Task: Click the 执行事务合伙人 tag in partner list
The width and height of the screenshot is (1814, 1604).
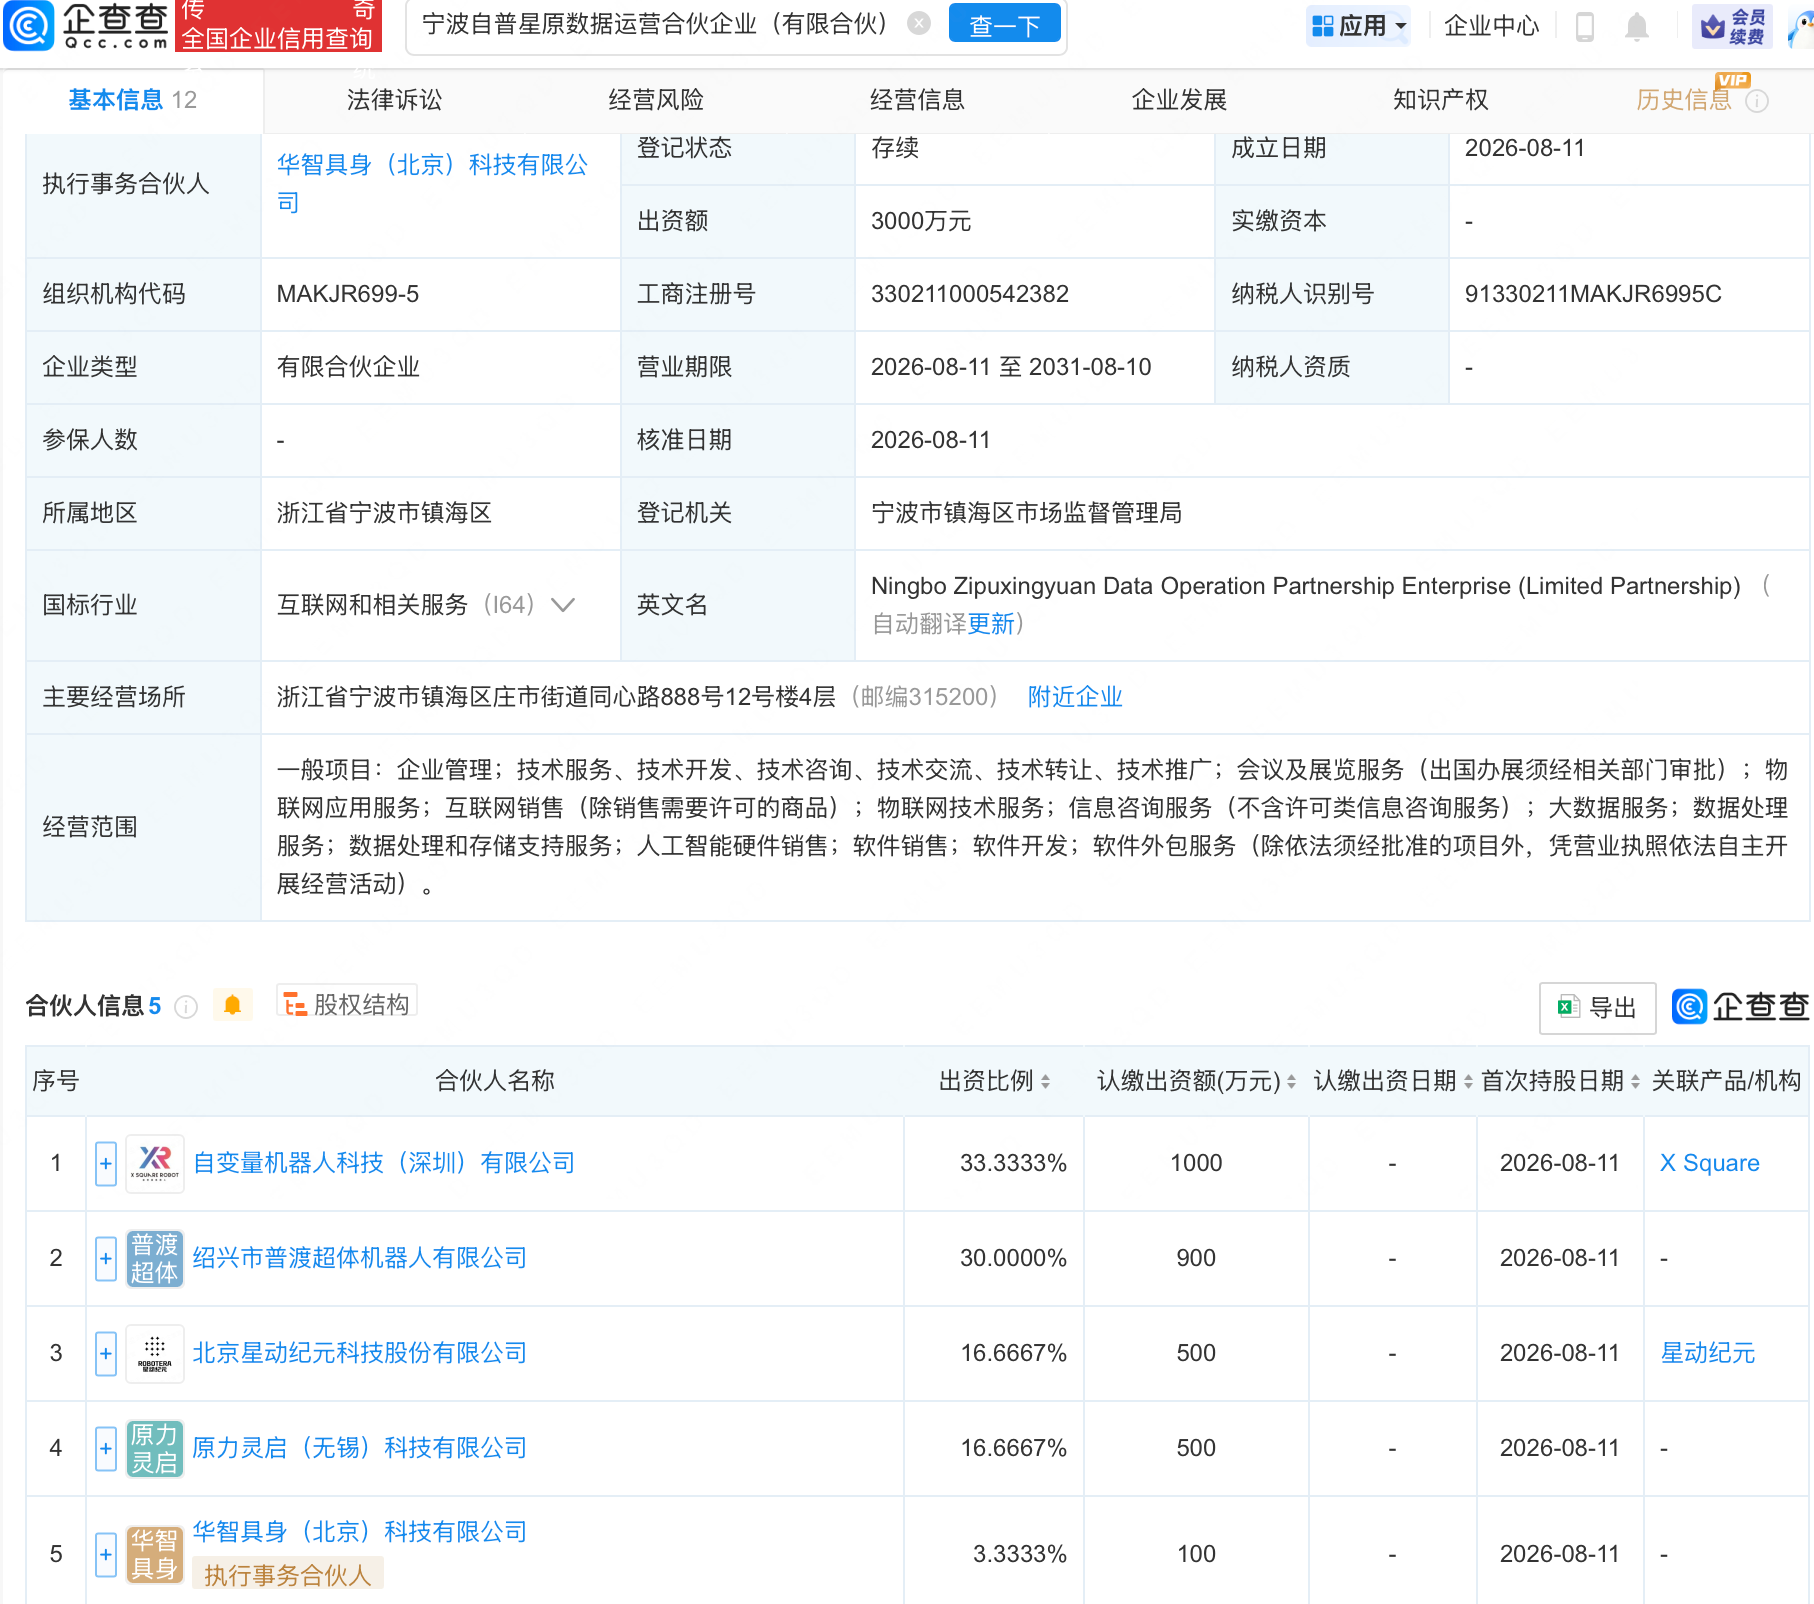Action: (x=288, y=1575)
